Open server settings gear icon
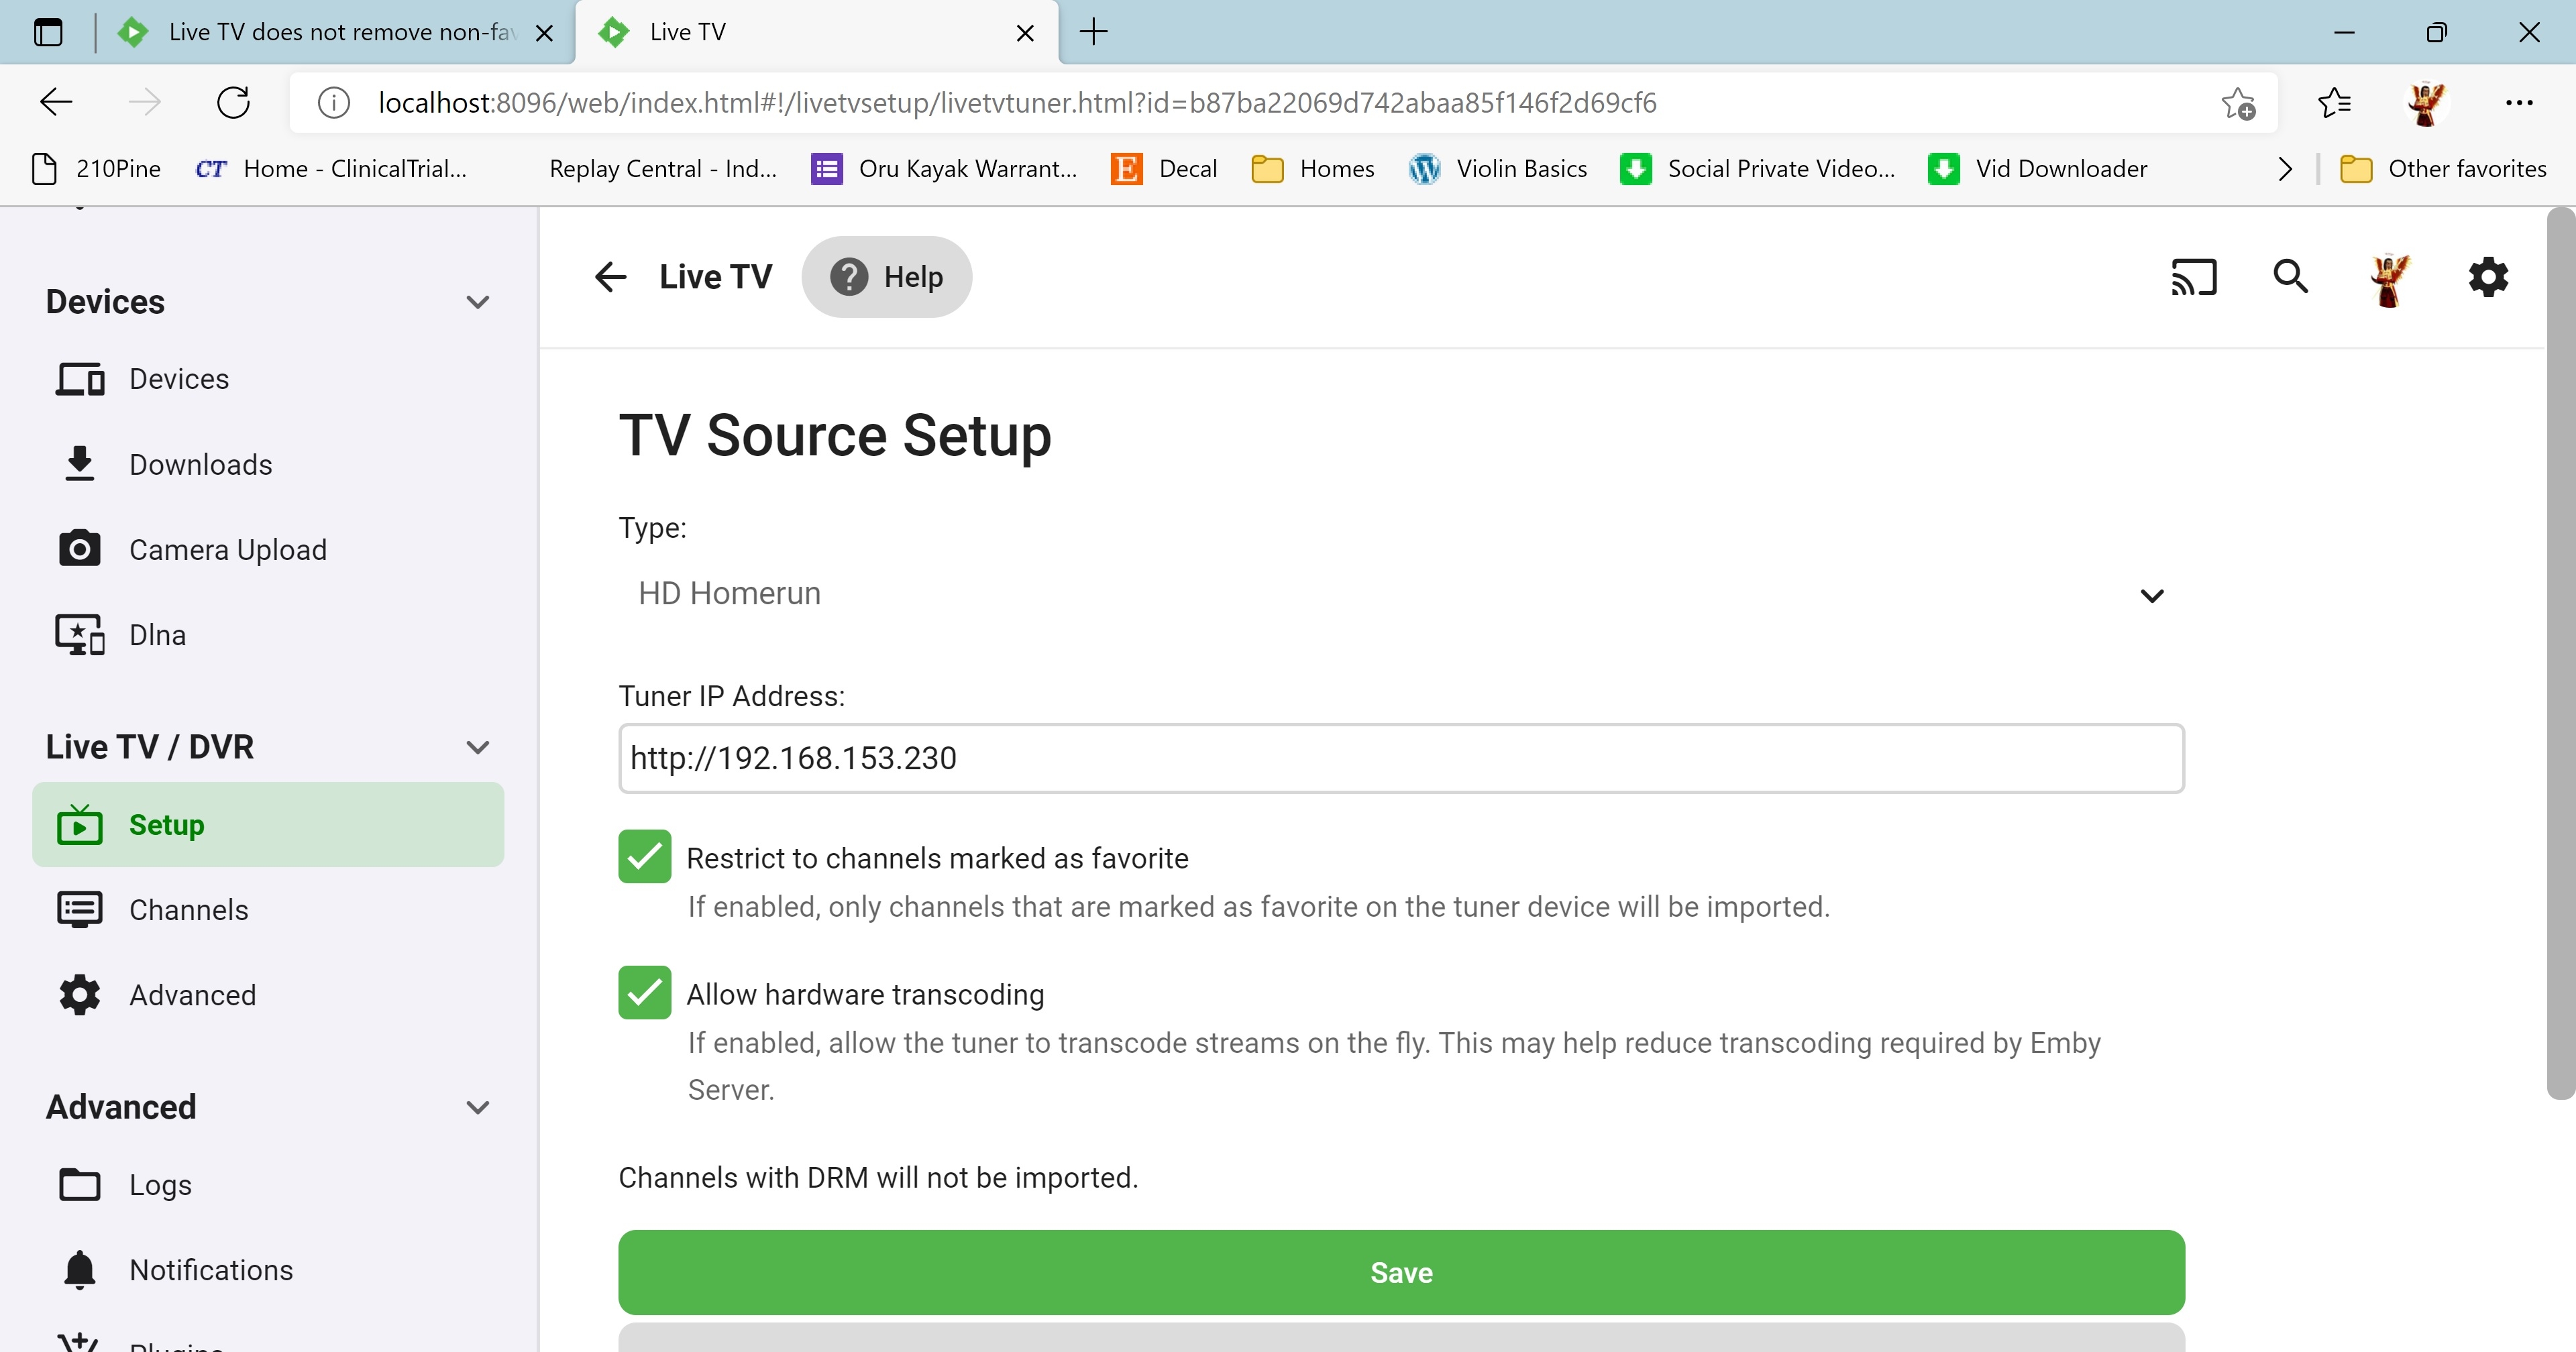The image size is (2576, 1352). click(x=2488, y=277)
